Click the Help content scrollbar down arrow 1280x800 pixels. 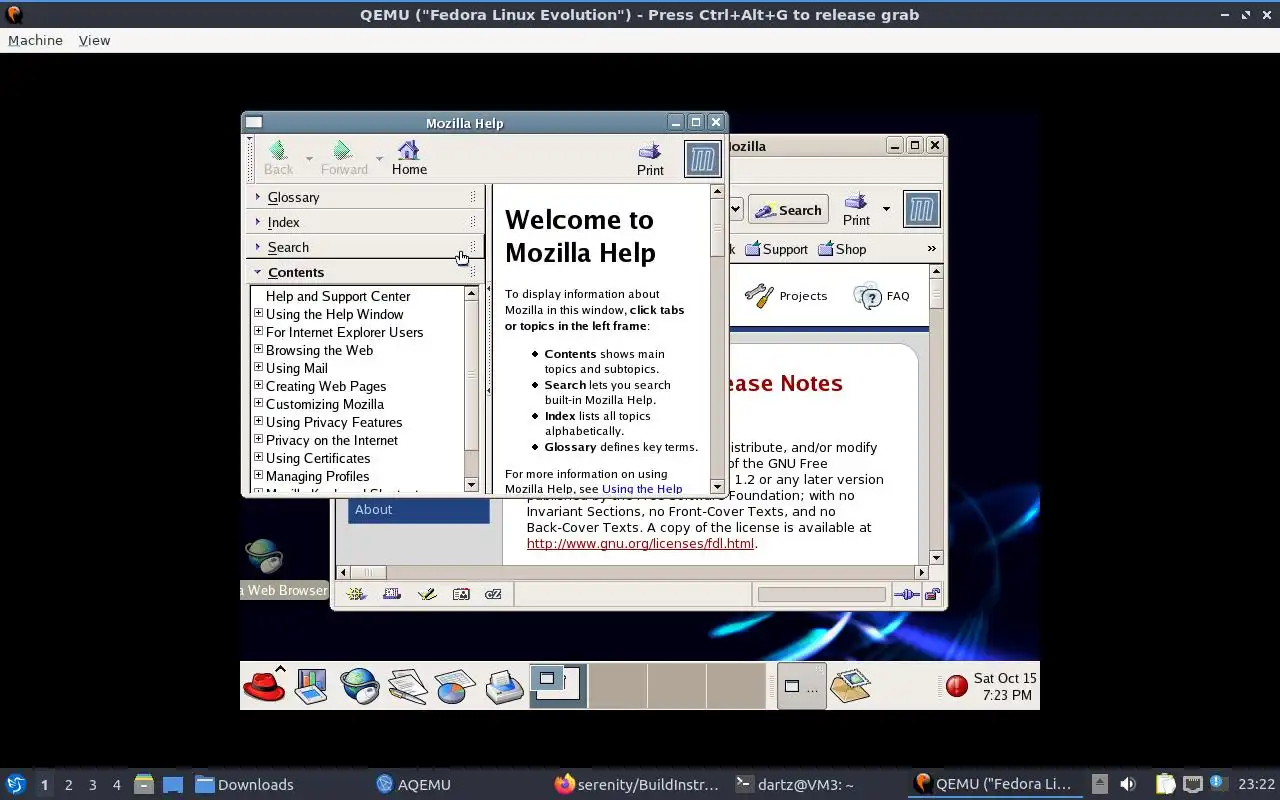(x=717, y=486)
